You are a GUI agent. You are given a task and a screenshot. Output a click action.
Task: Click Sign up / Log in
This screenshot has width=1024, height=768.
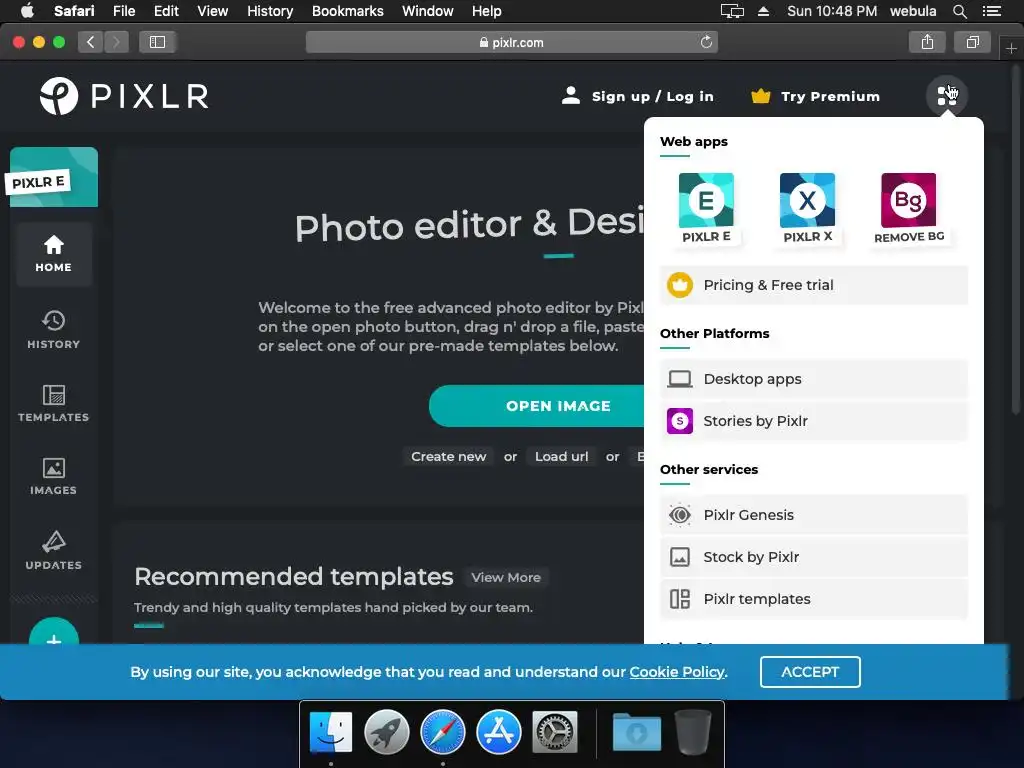pyautogui.click(x=637, y=96)
